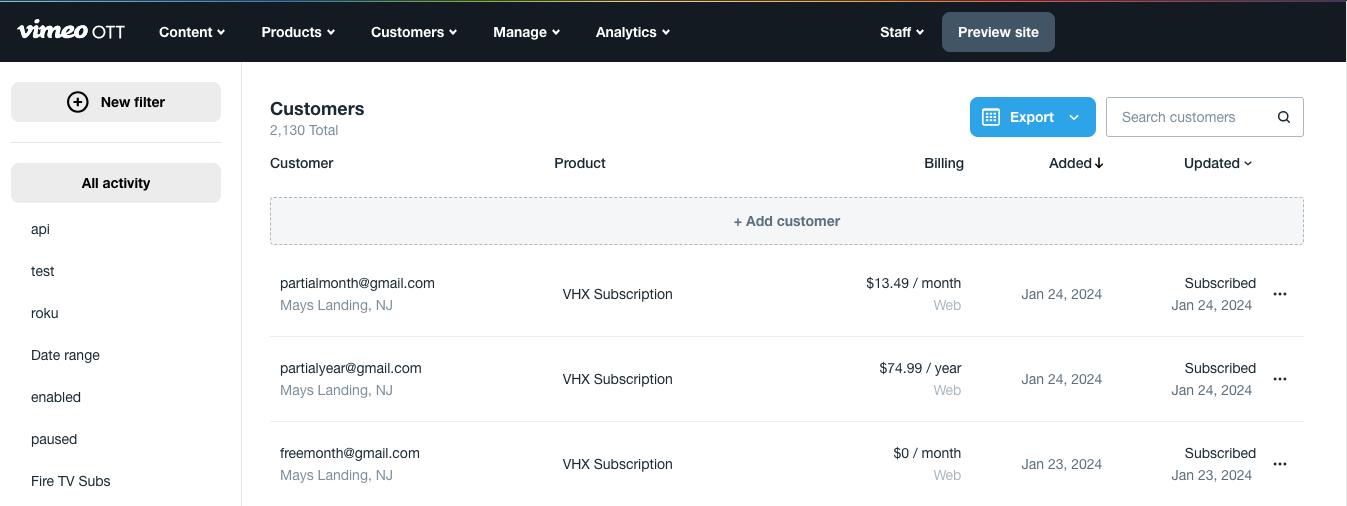Select the Fire TV Subs filter

click(x=71, y=481)
